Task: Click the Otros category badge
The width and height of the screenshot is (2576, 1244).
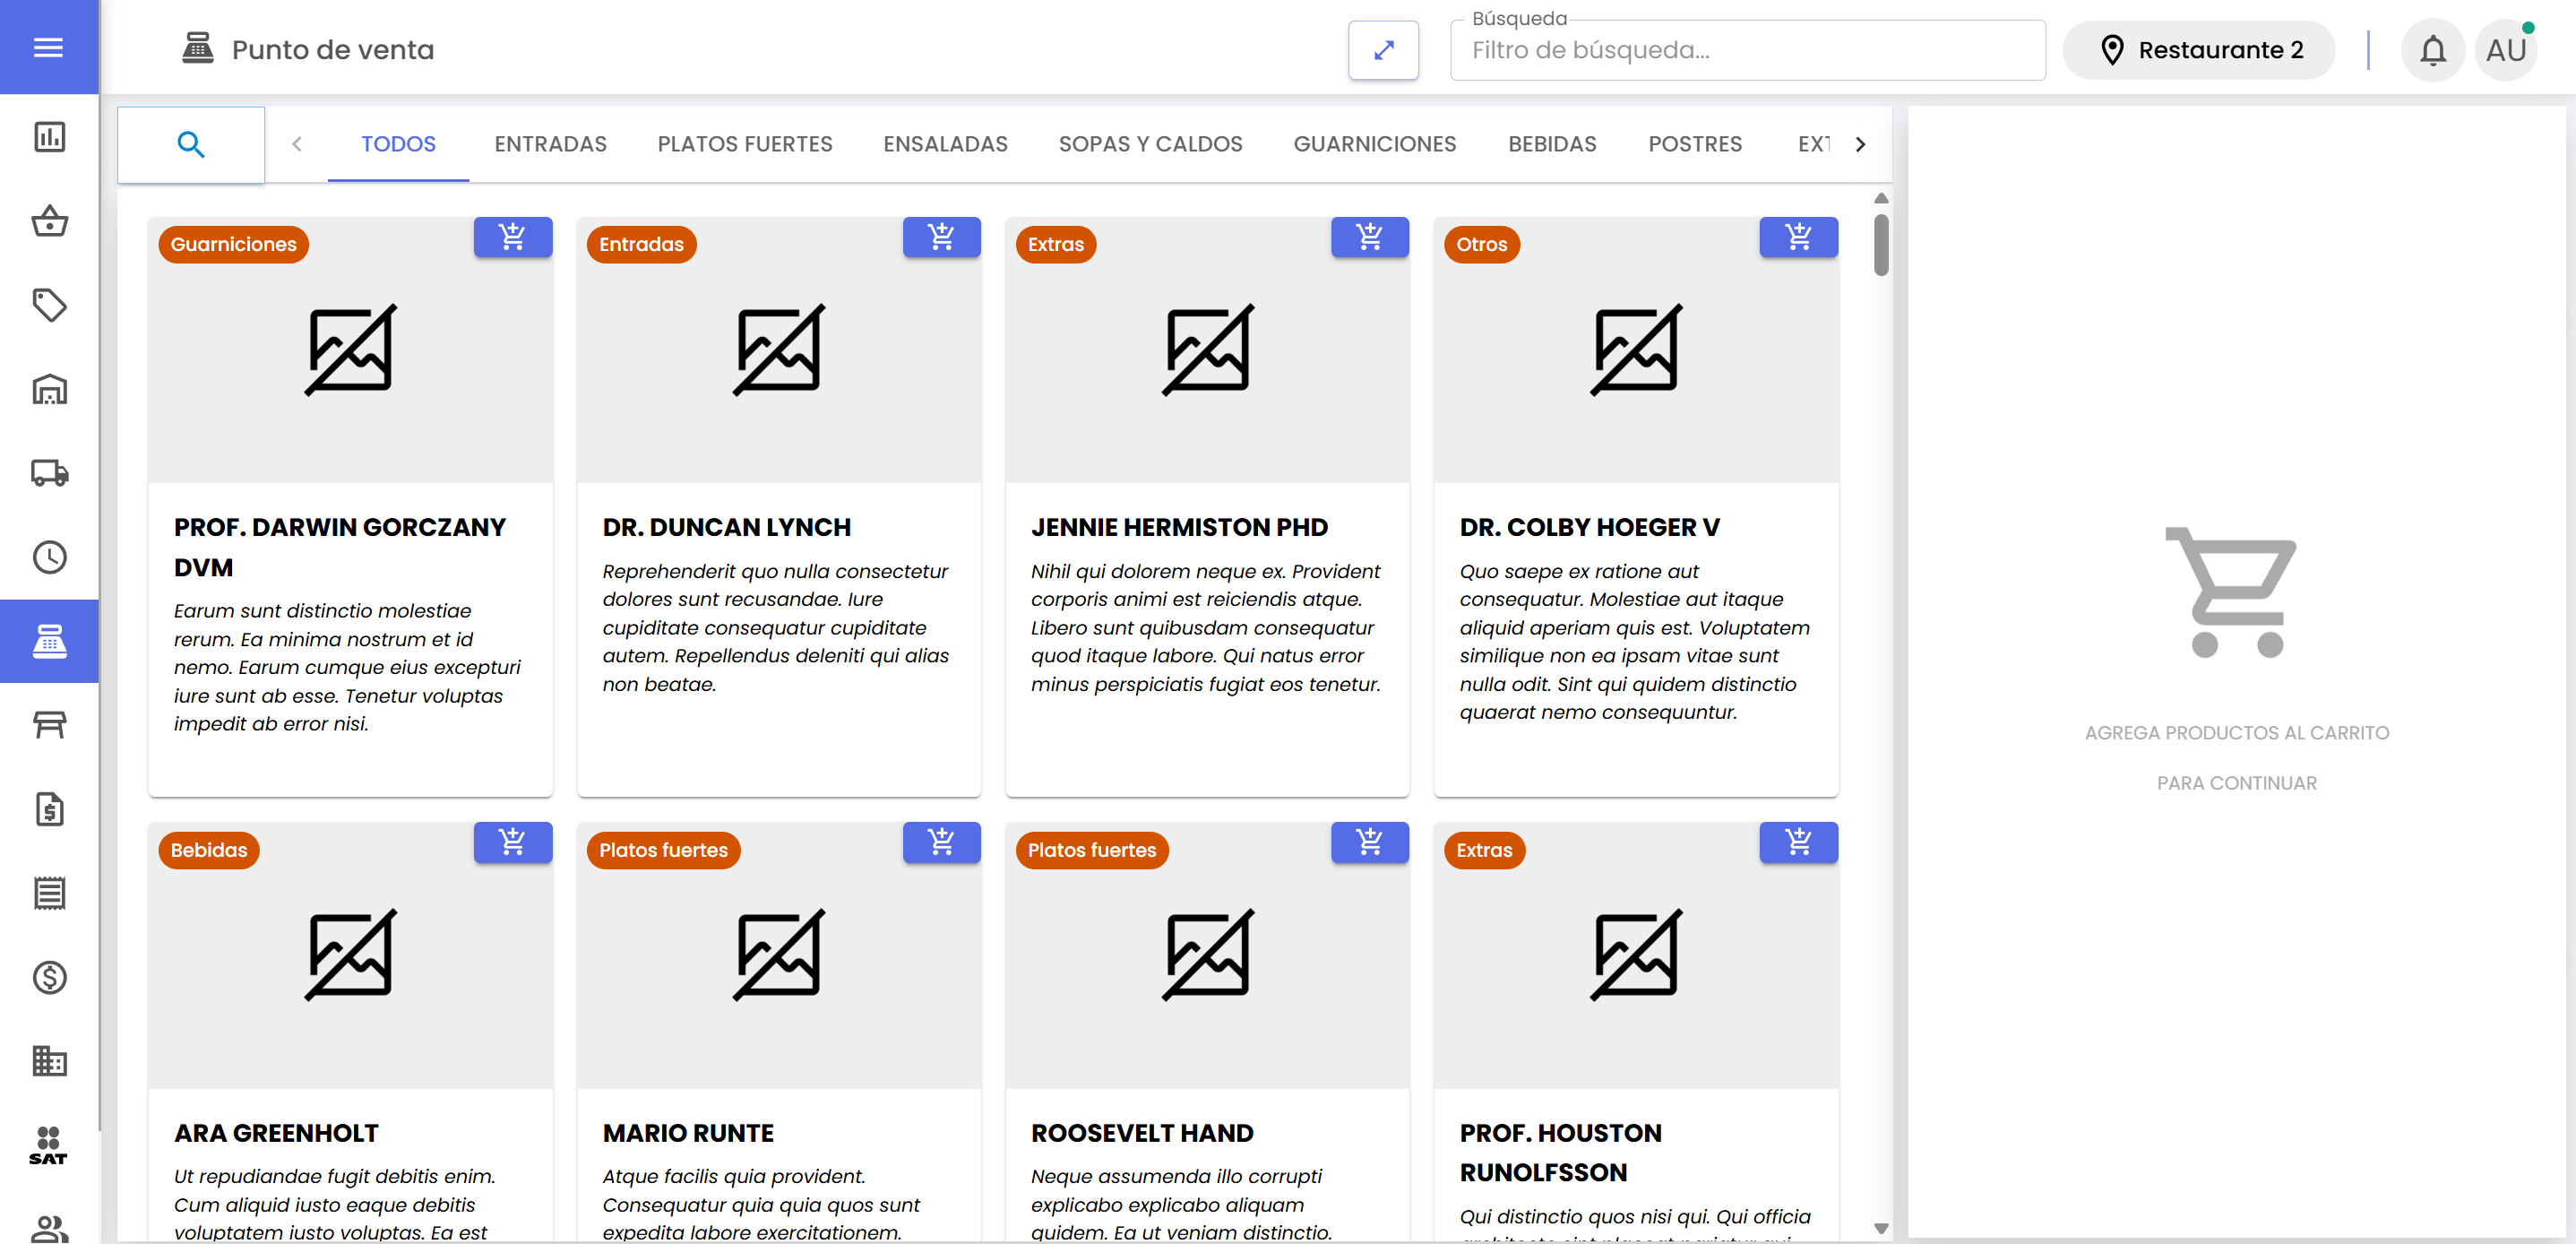Action: point(1481,244)
